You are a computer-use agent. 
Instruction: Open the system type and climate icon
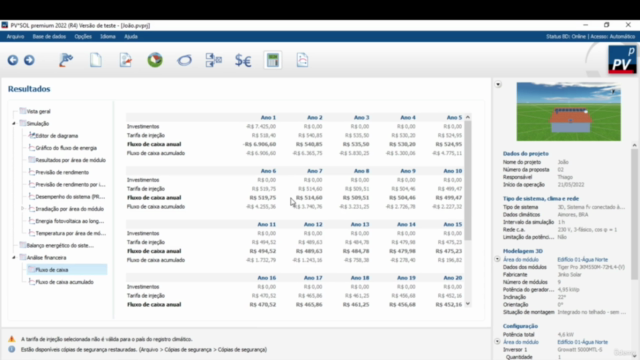tap(125, 60)
